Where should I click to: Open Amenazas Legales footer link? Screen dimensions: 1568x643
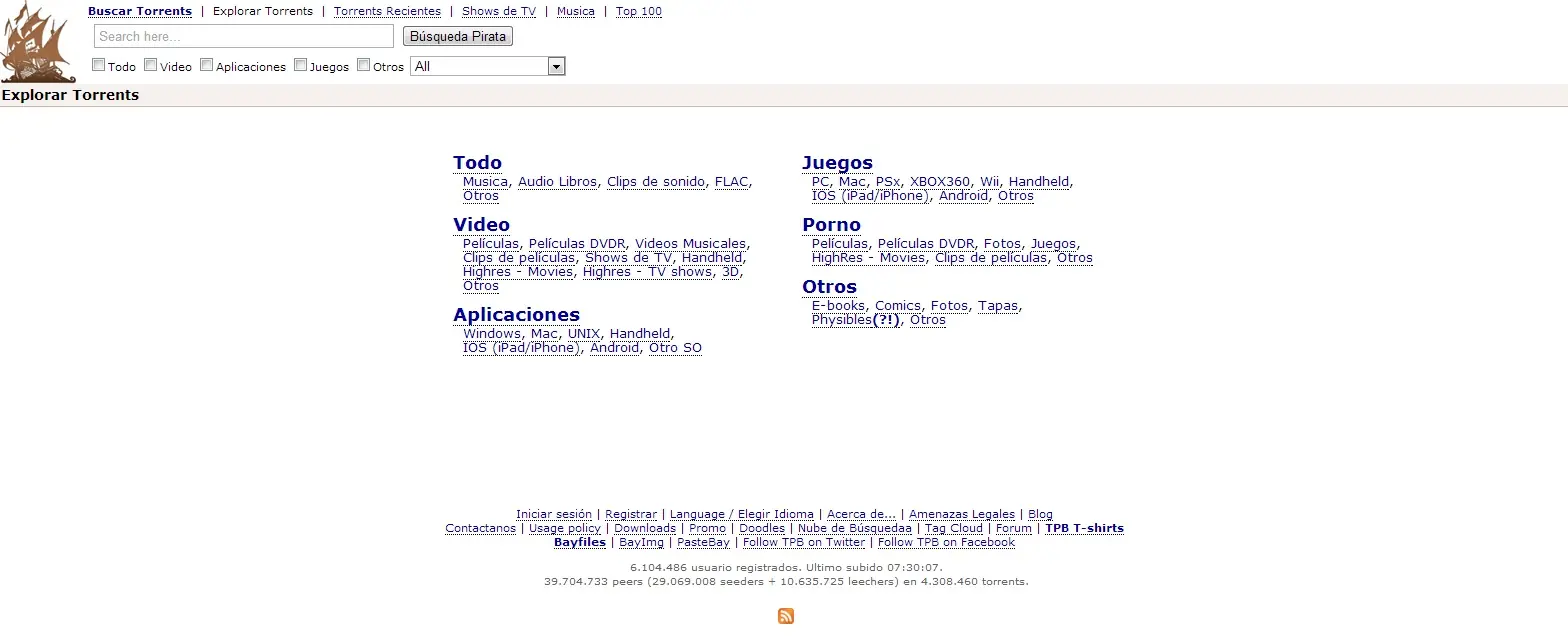pos(962,514)
